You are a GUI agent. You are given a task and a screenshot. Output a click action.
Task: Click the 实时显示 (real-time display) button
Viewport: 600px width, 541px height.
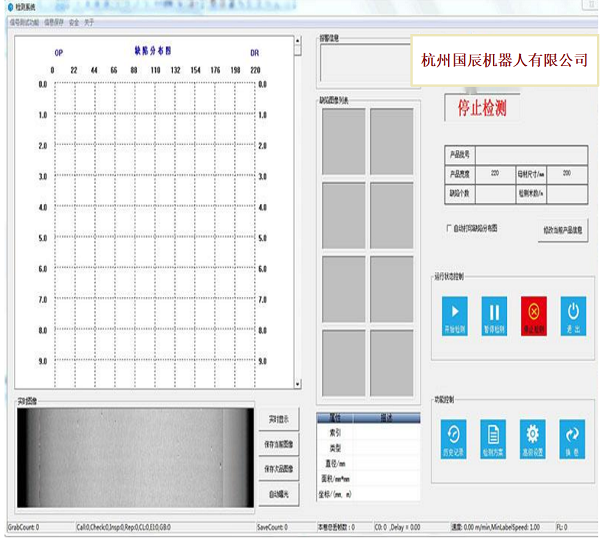[x=278, y=418]
